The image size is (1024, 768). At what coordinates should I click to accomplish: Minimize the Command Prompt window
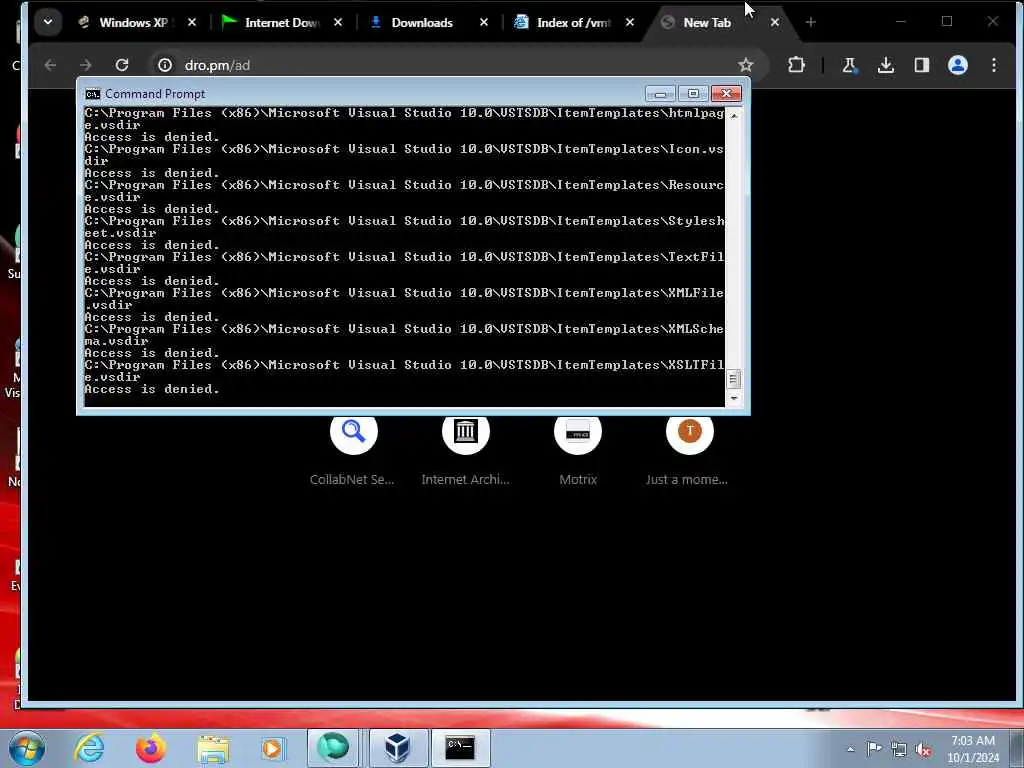[x=660, y=94]
